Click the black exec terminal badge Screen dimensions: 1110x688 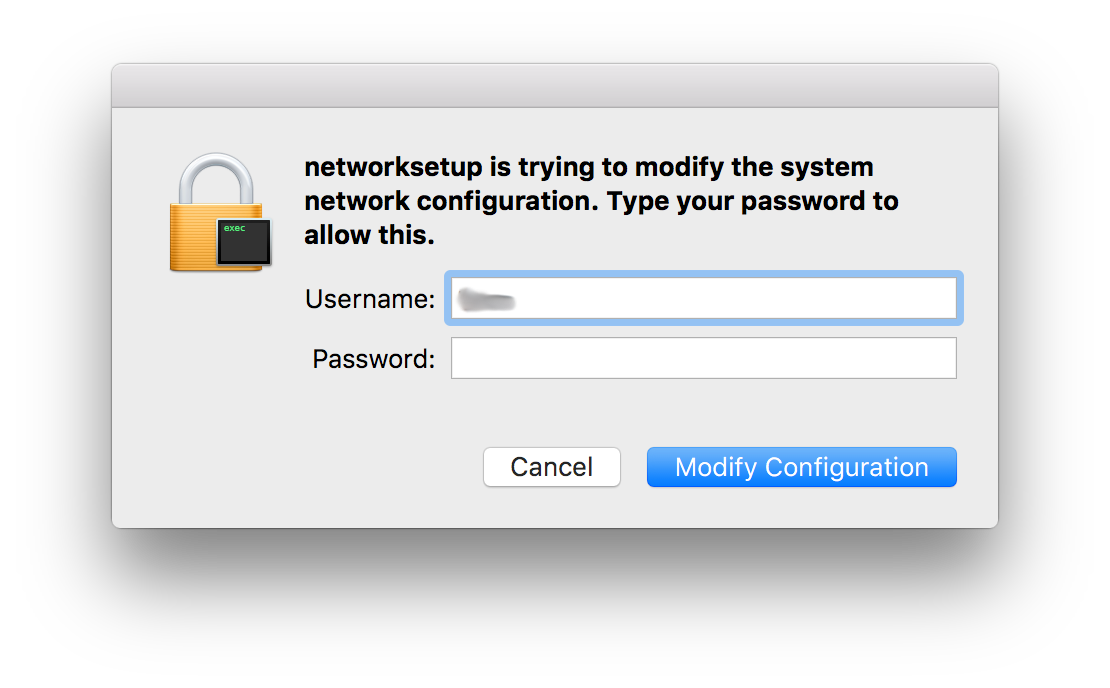[x=244, y=242]
